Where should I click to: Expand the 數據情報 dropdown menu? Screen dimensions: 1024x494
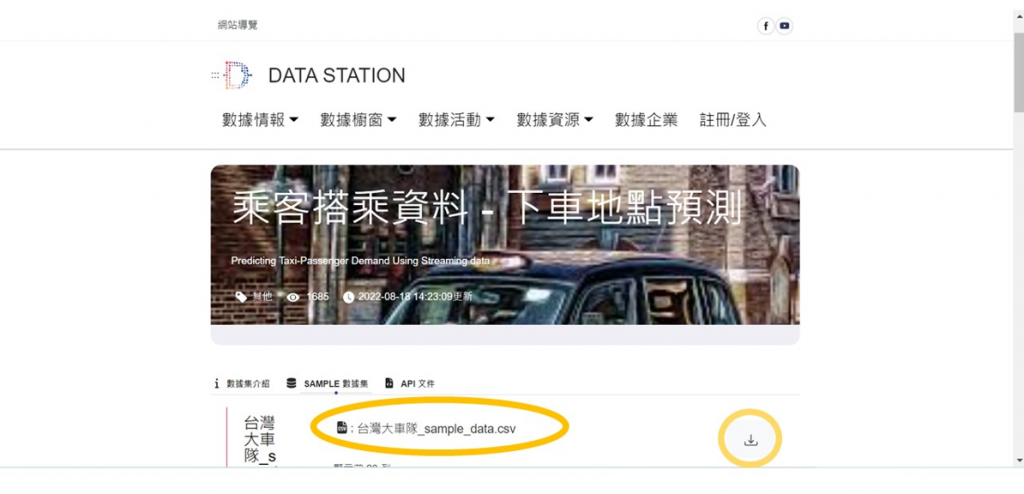pyautogui.click(x=260, y=120)
